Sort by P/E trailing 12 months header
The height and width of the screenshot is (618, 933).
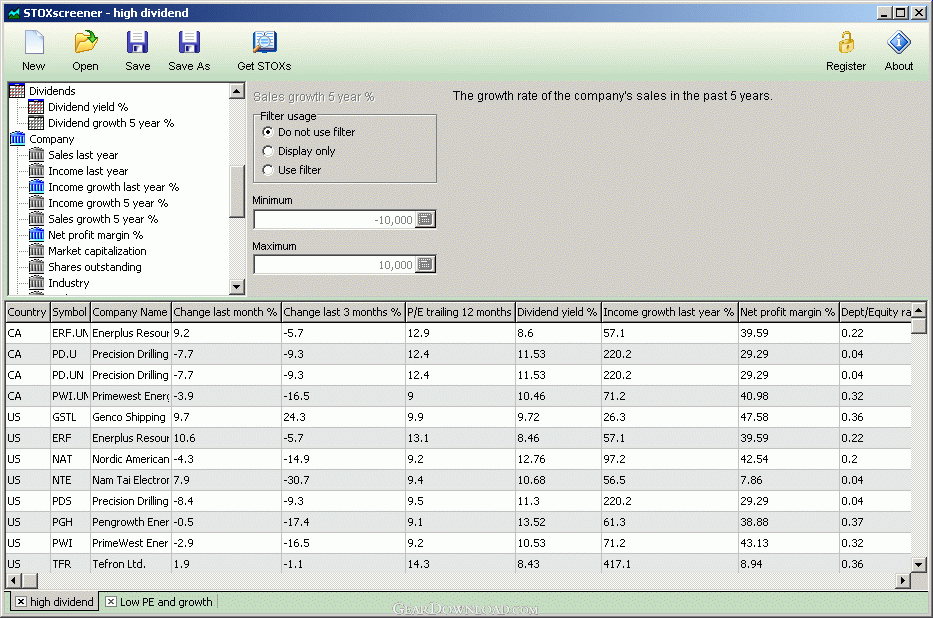coord(459,312)
